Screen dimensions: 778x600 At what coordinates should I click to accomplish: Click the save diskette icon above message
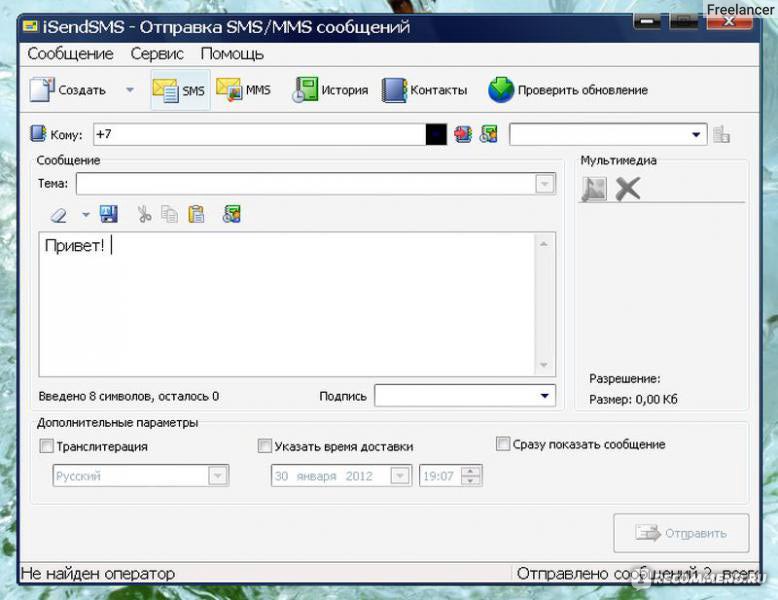tap(109, 214)
